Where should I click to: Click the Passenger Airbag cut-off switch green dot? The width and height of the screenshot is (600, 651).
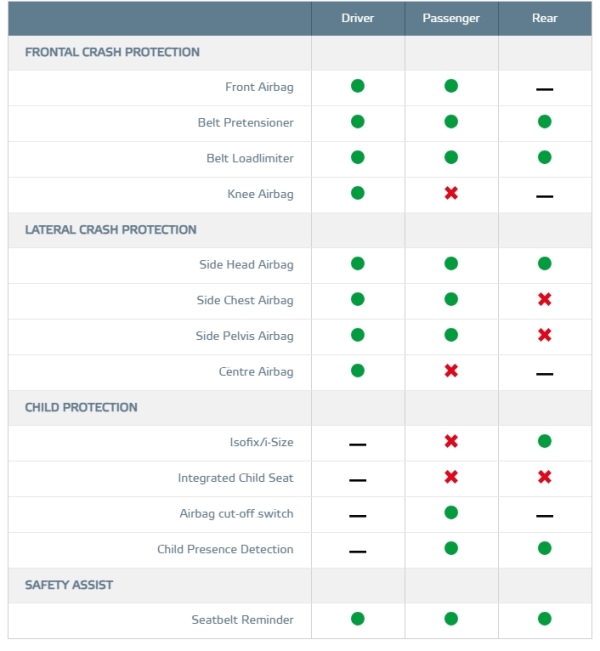[x=451, y=512]
